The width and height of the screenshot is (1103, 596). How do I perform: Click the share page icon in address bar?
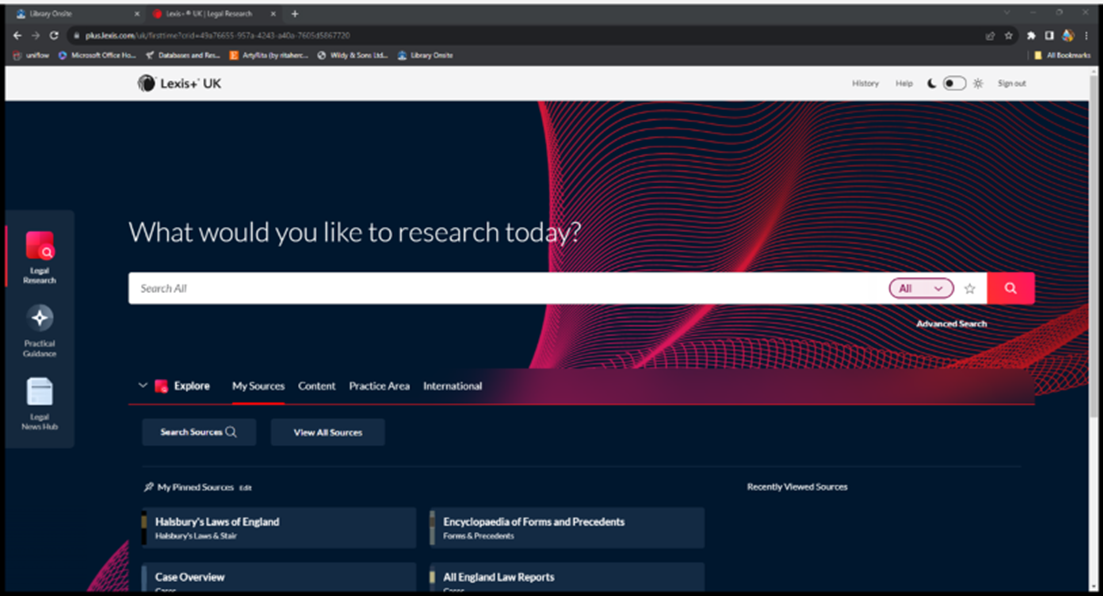[x=990, y=35]
